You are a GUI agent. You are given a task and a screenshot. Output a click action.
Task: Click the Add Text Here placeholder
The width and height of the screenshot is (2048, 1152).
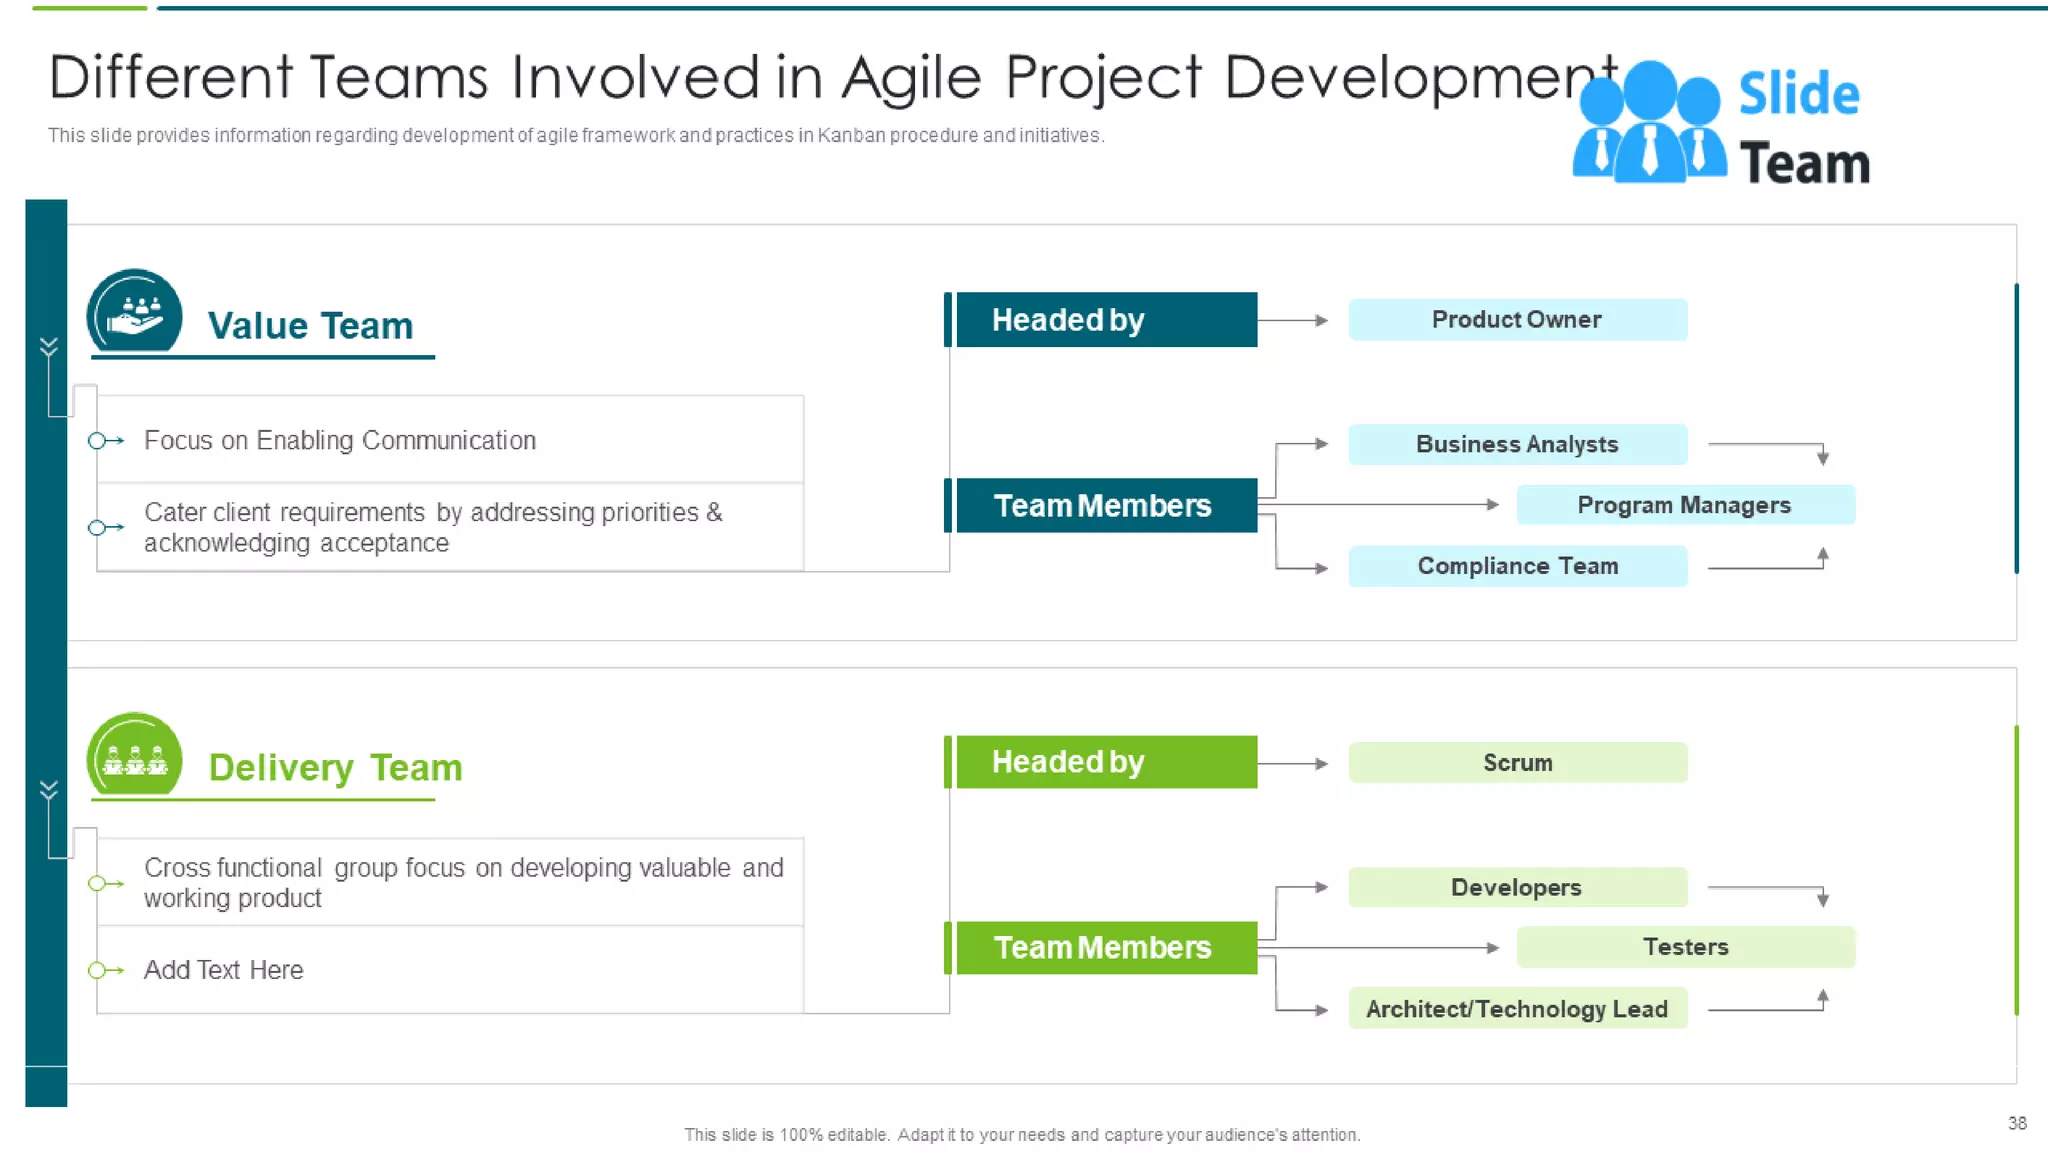point(223,970)
